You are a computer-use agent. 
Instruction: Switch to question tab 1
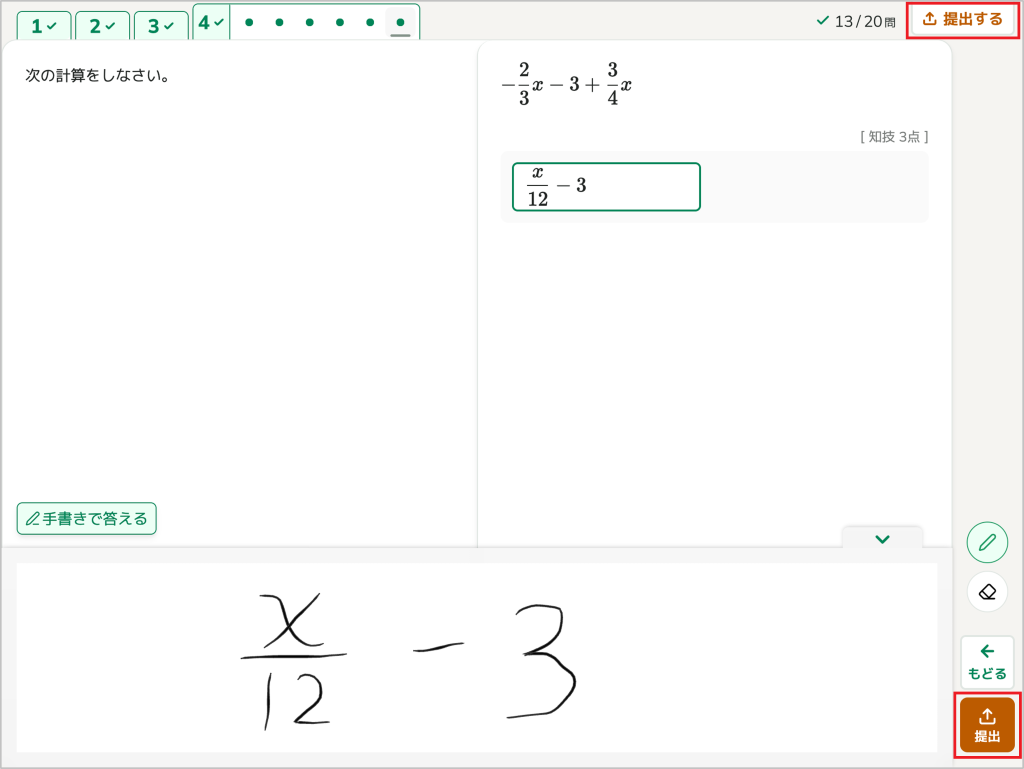44,26
